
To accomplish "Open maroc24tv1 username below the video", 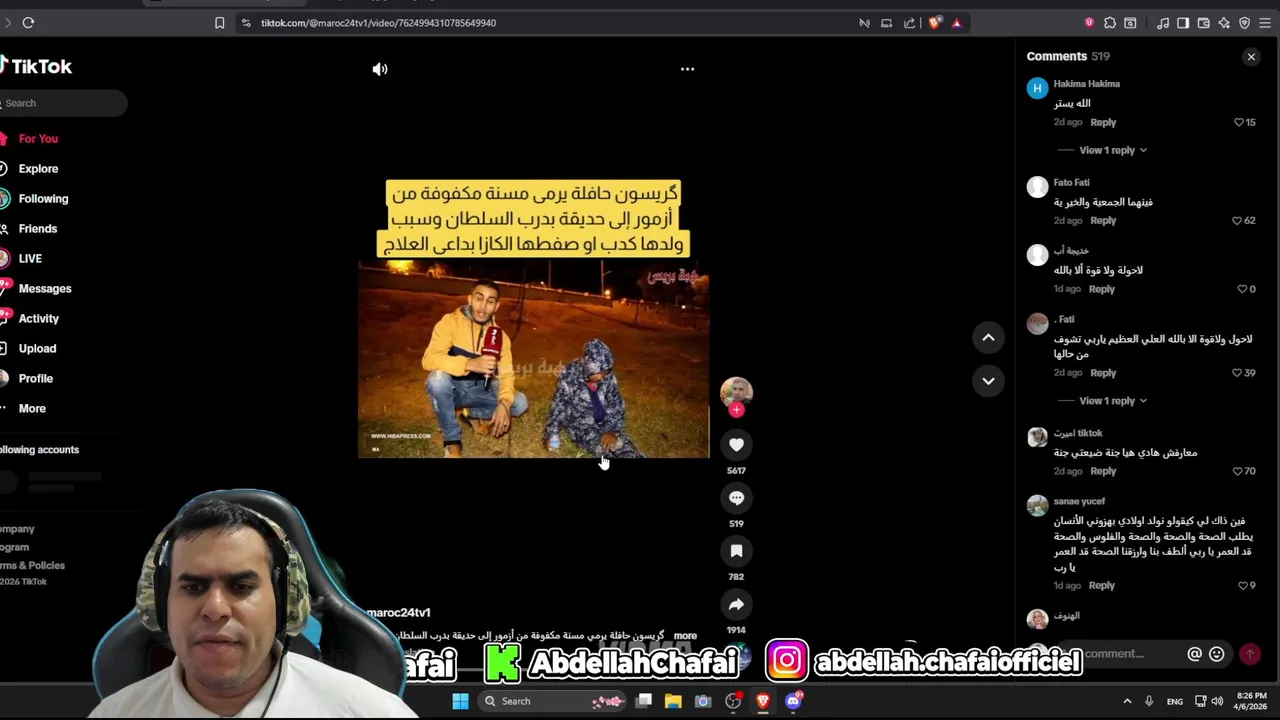I will point(398,613).
